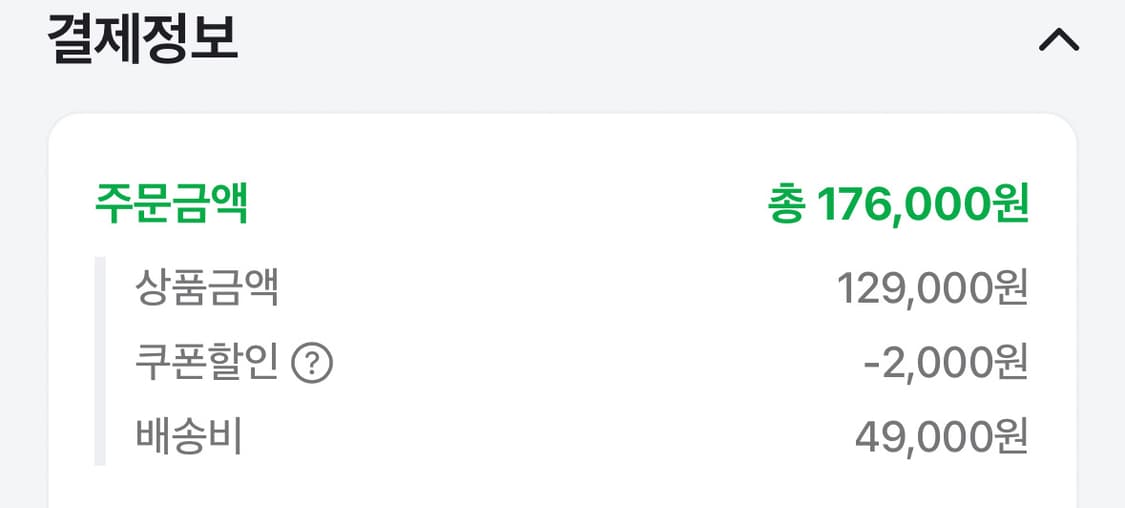Click the product amount 129,000원

(932, 289)
